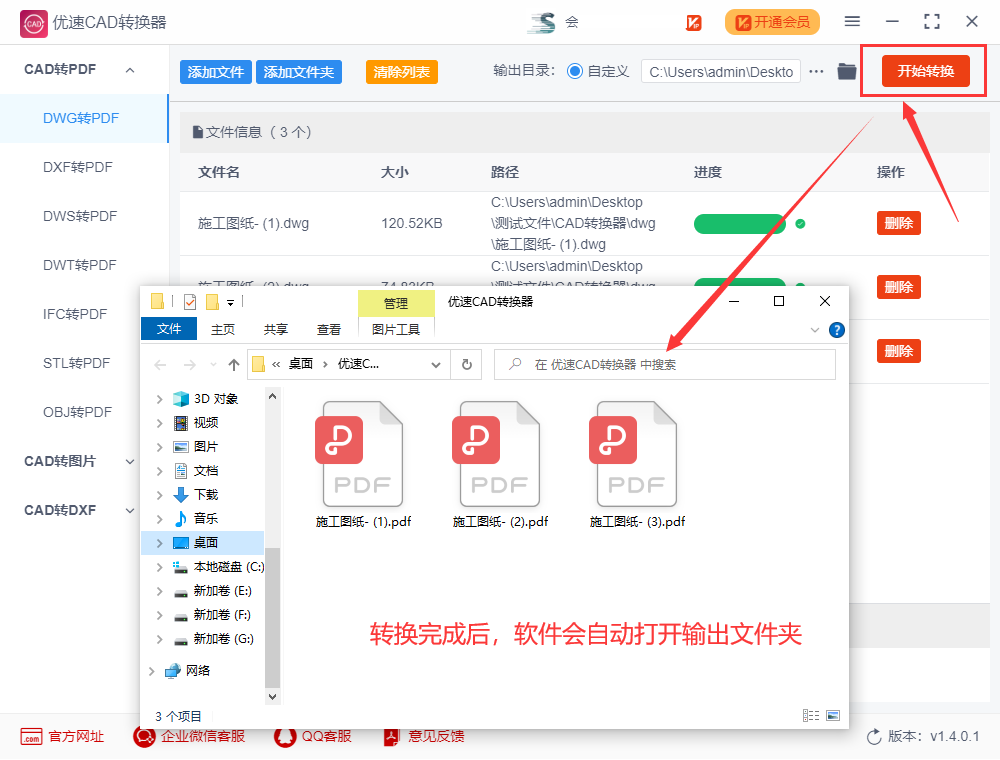Image resolution: width=1000 pixels, height=760 pixels.
Task: Expand the CAD转图片 sidebar section
Action: (x=130, y=462)
